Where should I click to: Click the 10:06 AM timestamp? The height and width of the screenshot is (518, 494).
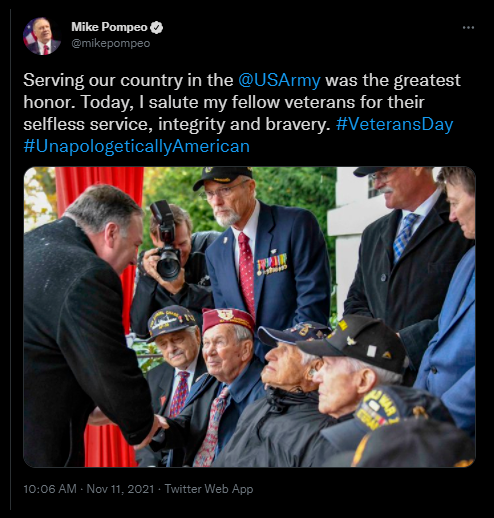coord(50,489)
